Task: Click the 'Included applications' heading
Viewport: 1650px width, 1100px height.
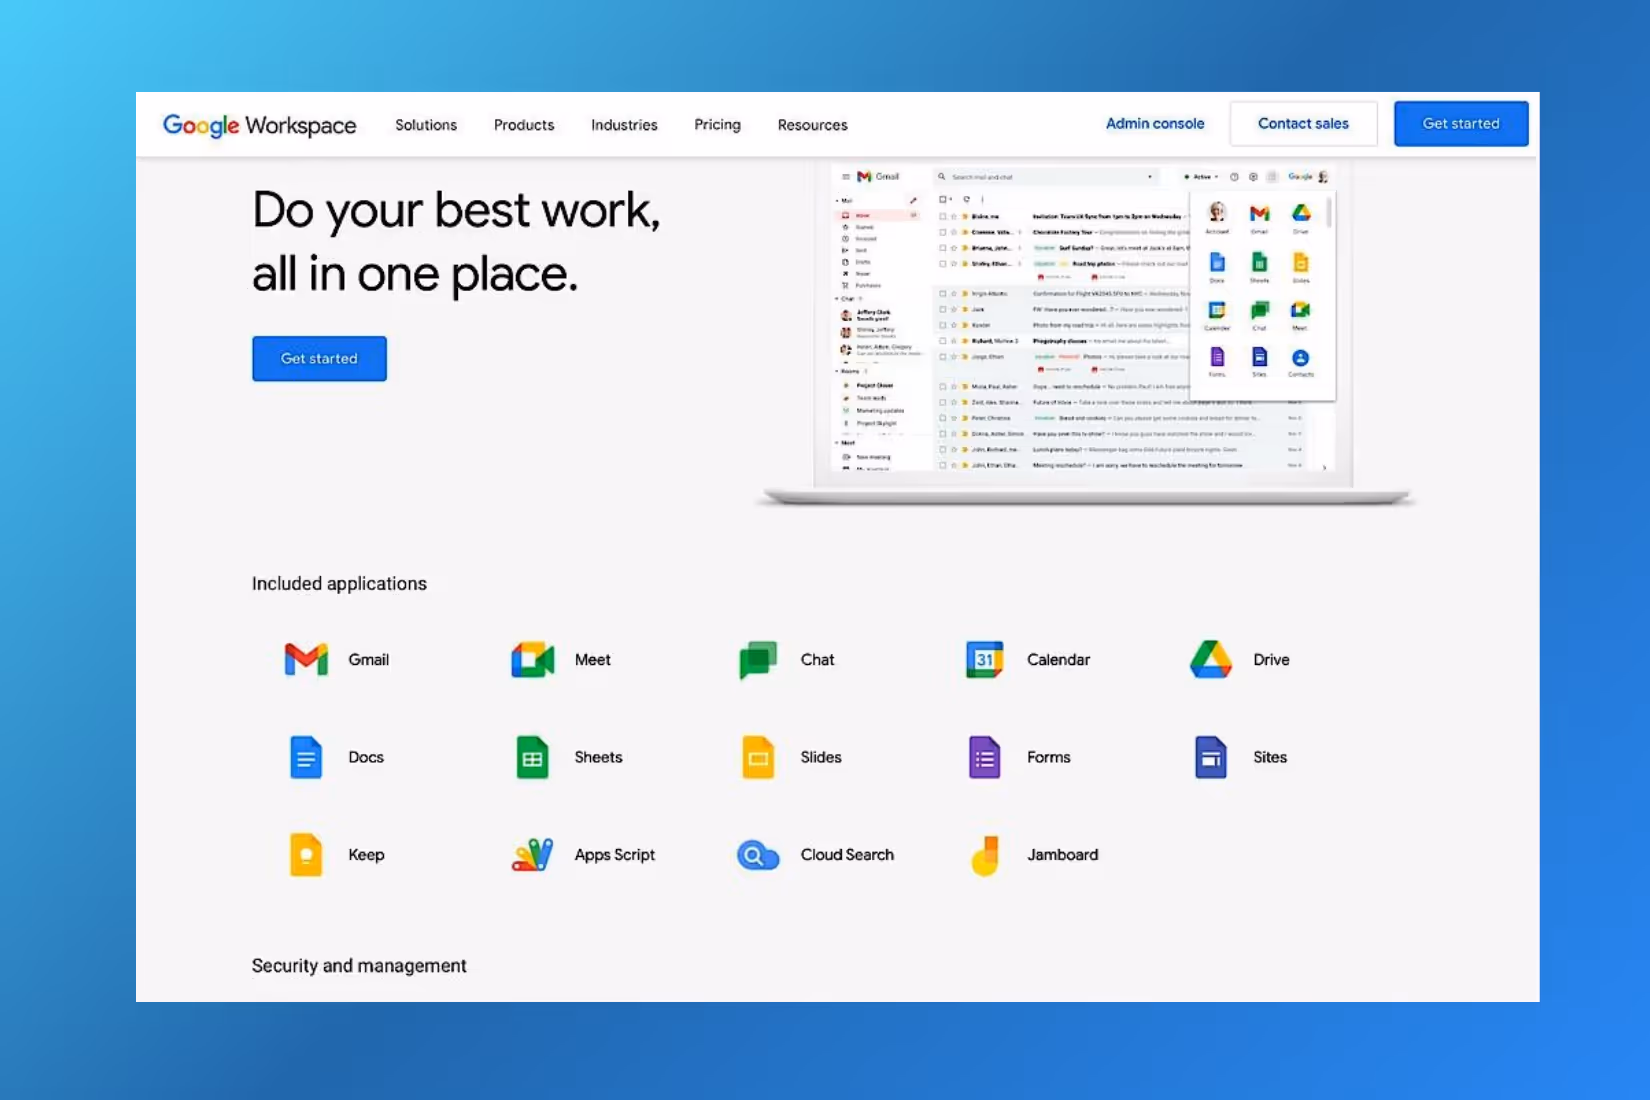Action: click(x=339, y=583)
